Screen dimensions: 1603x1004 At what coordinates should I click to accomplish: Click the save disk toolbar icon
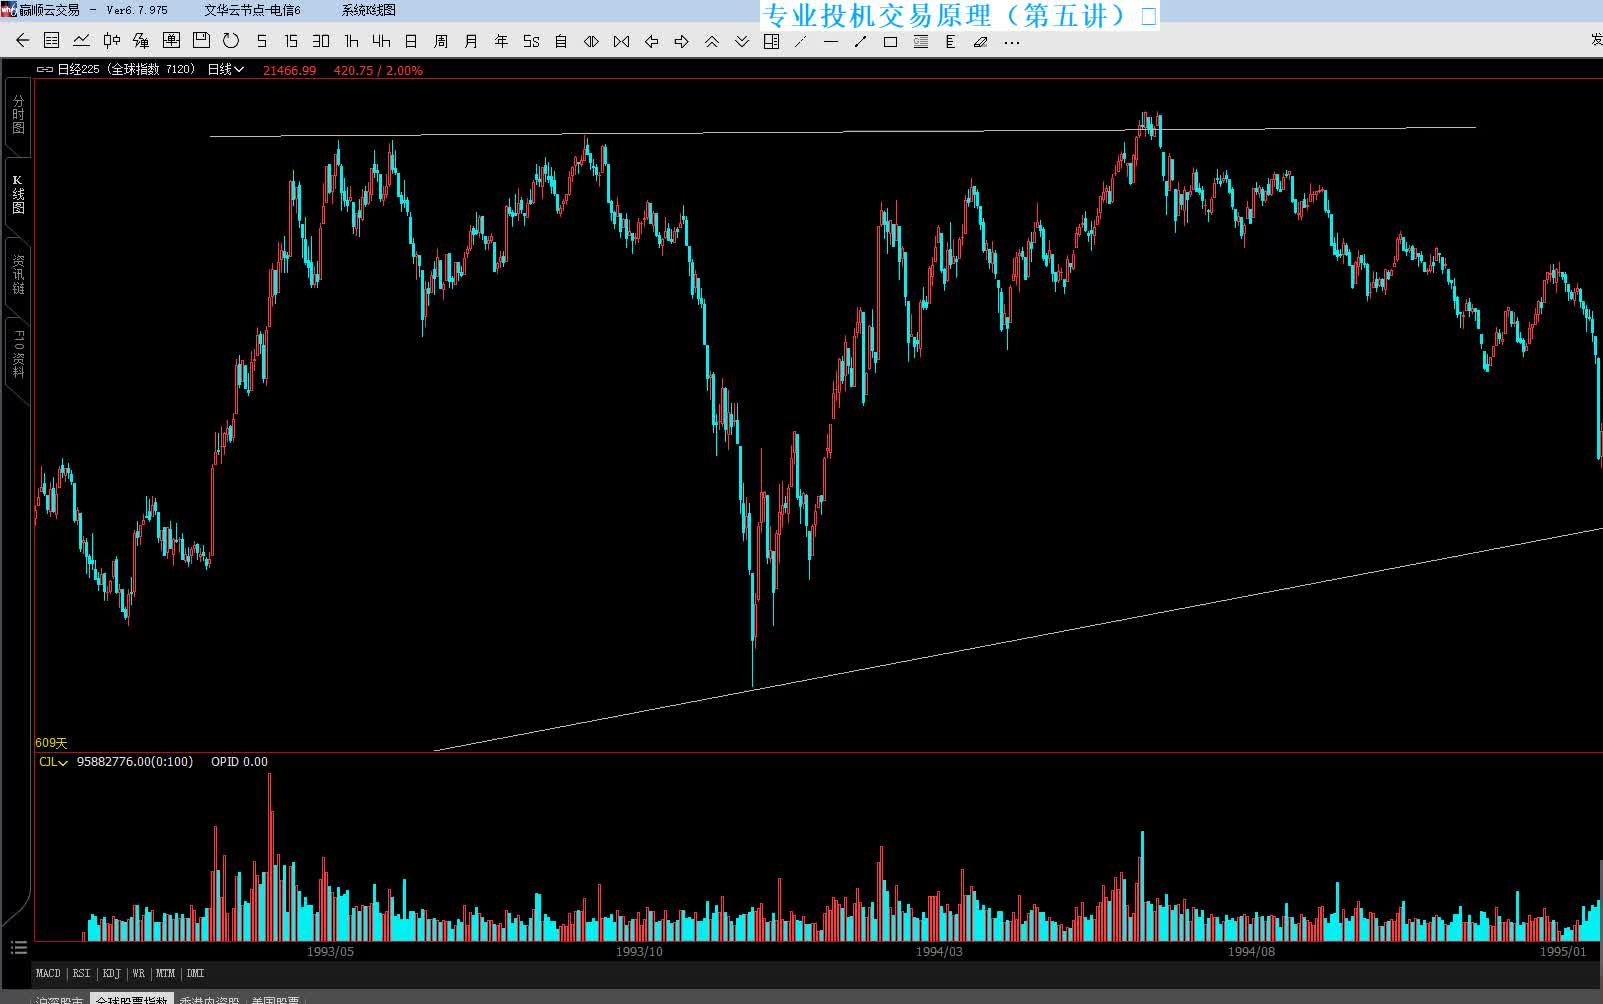(x=201, y=41)
